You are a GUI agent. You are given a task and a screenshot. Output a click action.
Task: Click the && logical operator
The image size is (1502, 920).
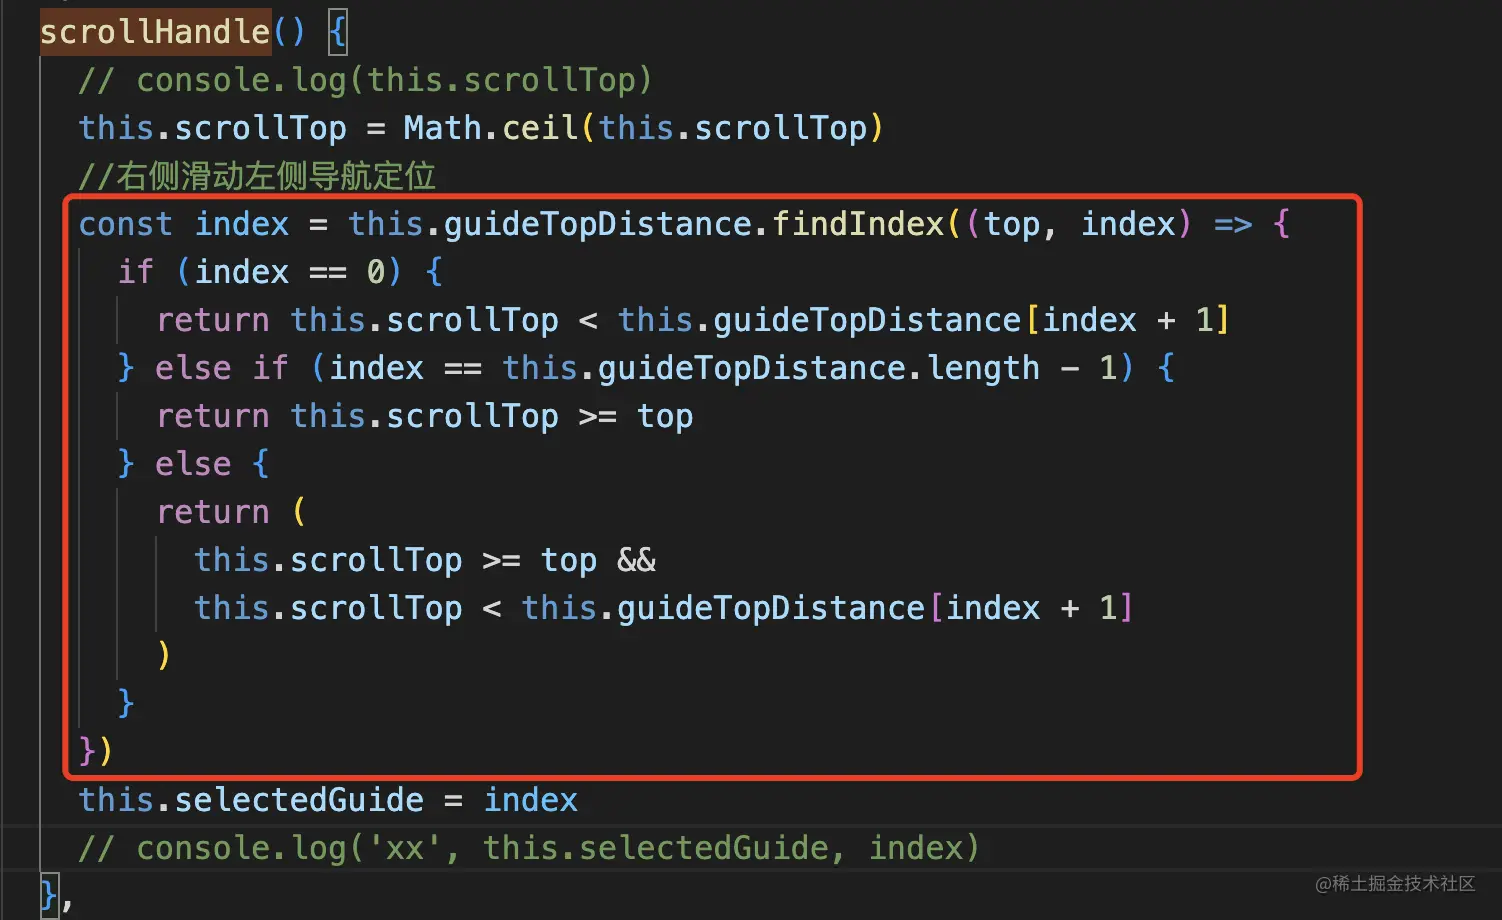(x=636, y=560)
